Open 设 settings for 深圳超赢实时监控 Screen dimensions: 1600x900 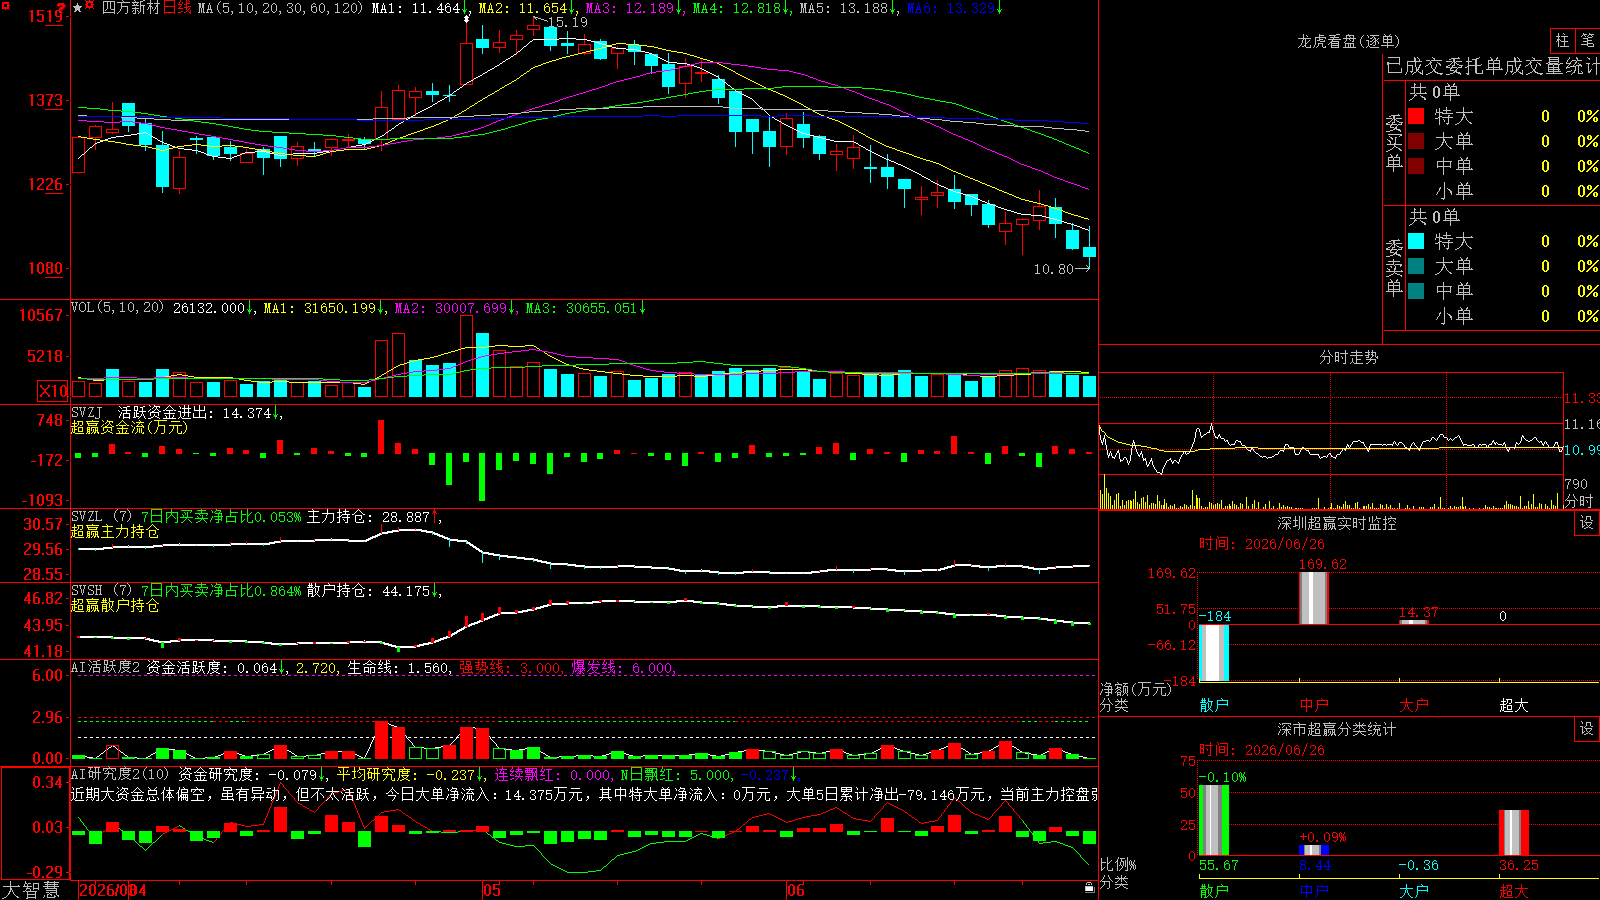point(1587,523)
